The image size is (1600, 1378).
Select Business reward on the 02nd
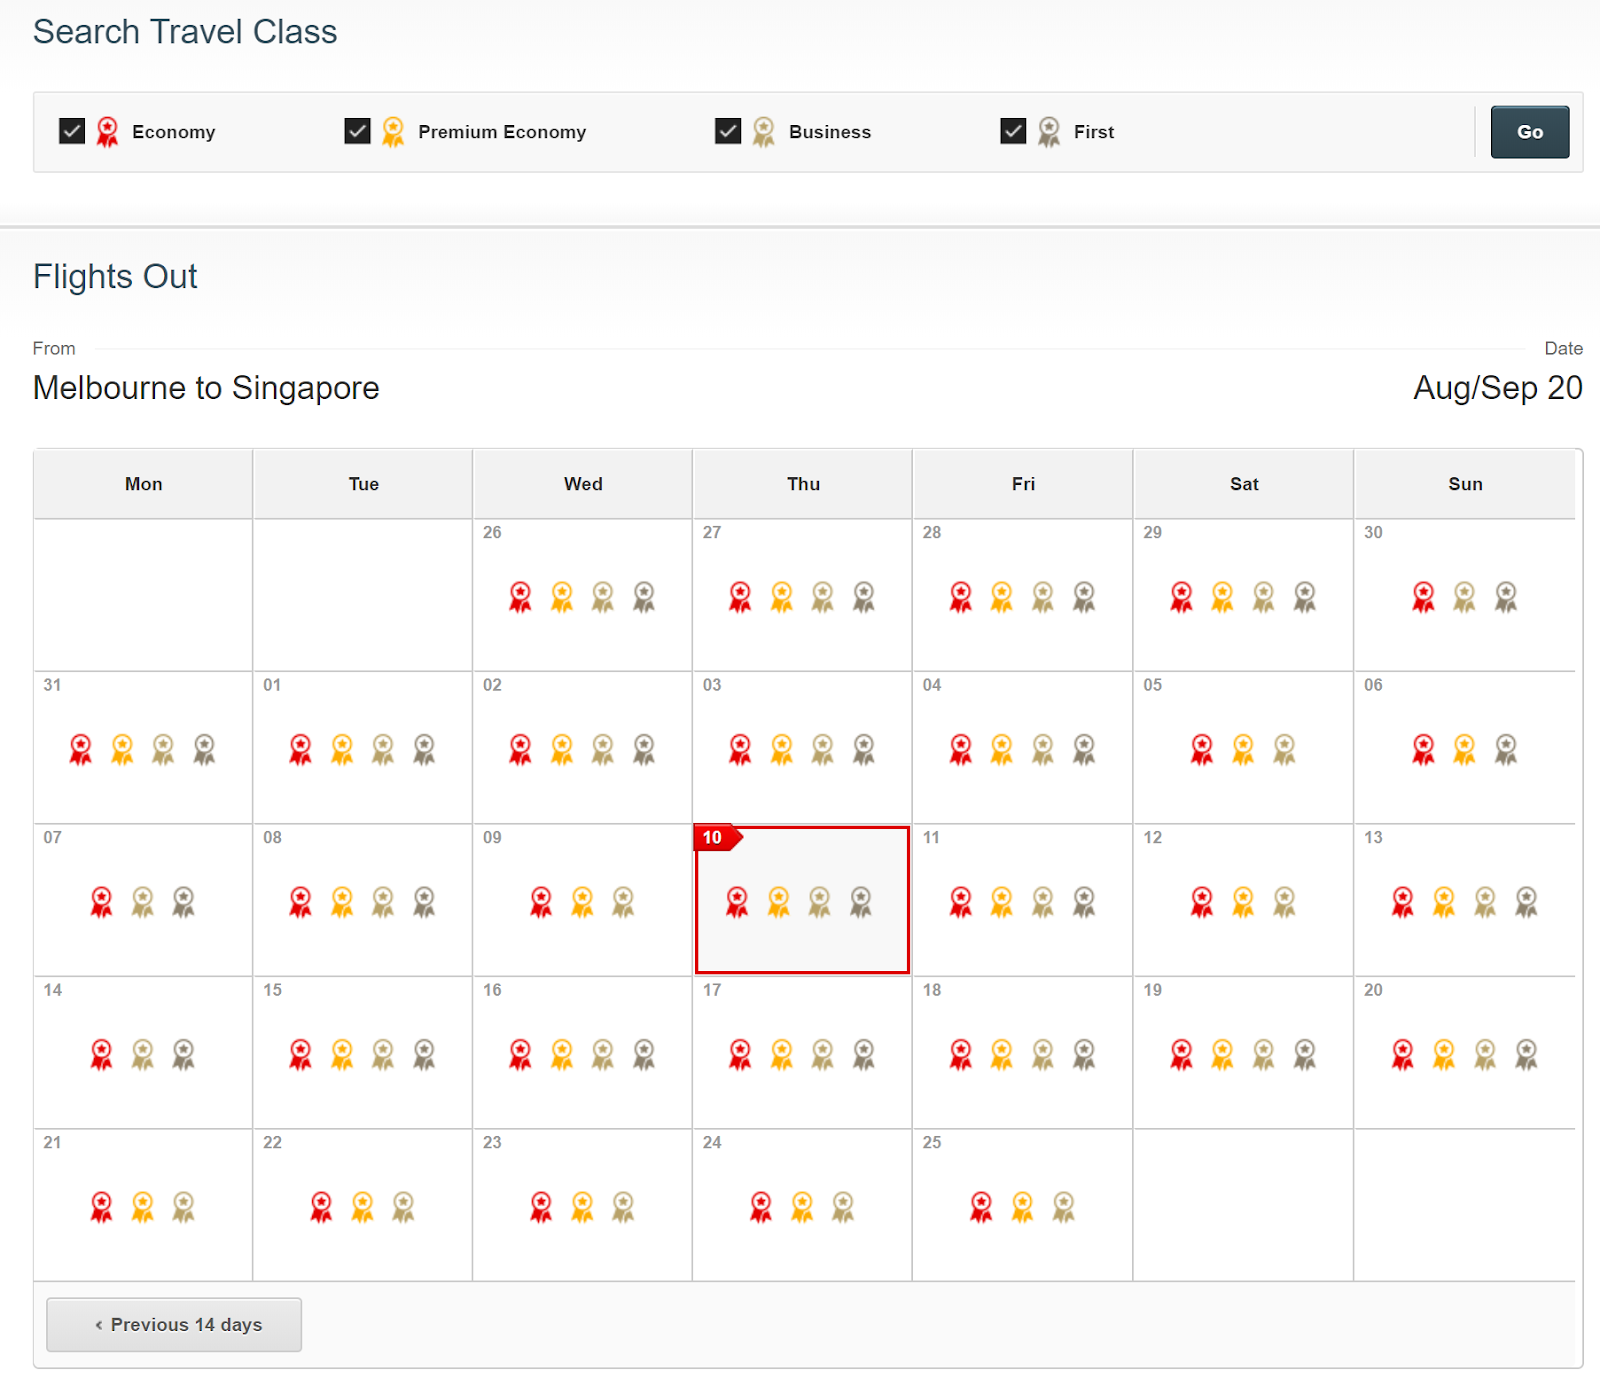pyautogui.click(x=603, y=749)
